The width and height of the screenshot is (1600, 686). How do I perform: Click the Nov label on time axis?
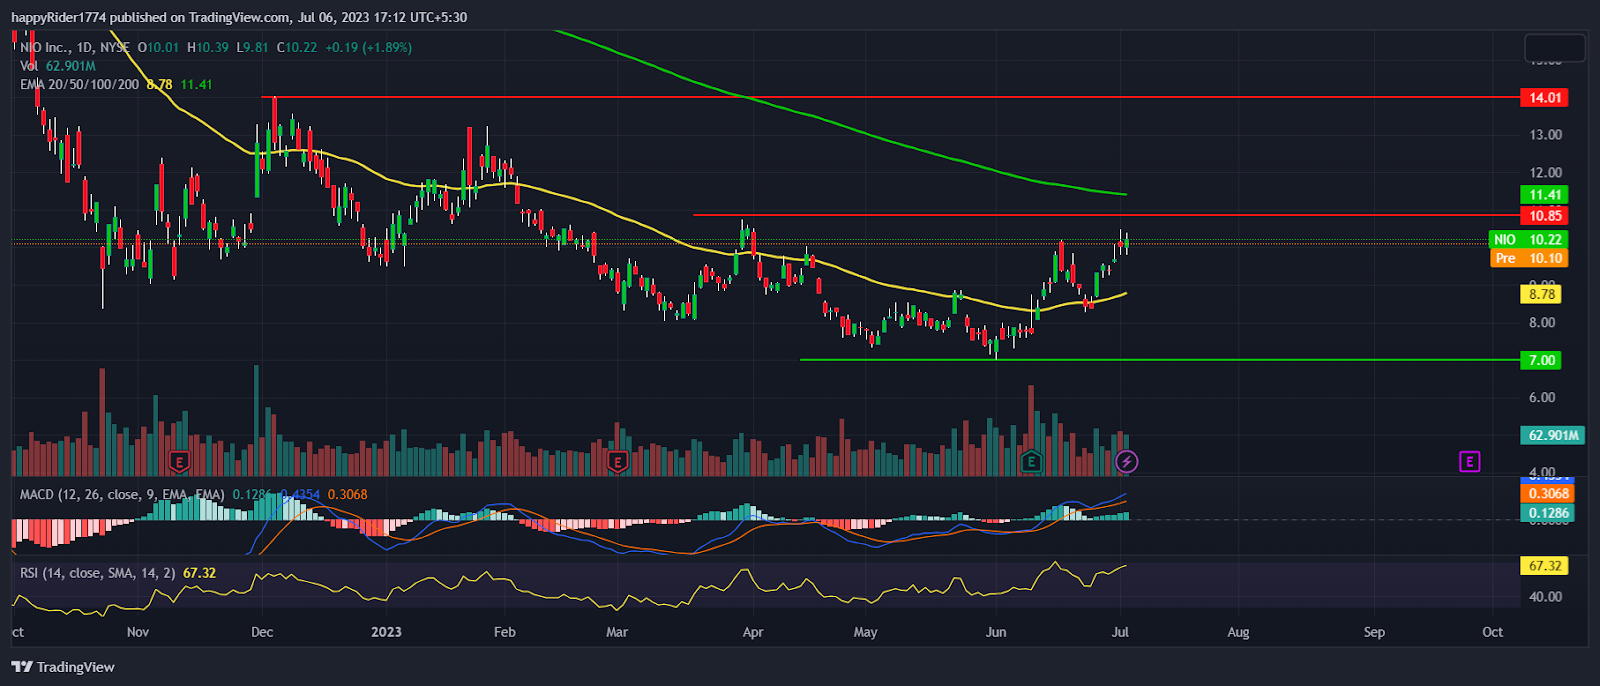click(x=138, y=632)
